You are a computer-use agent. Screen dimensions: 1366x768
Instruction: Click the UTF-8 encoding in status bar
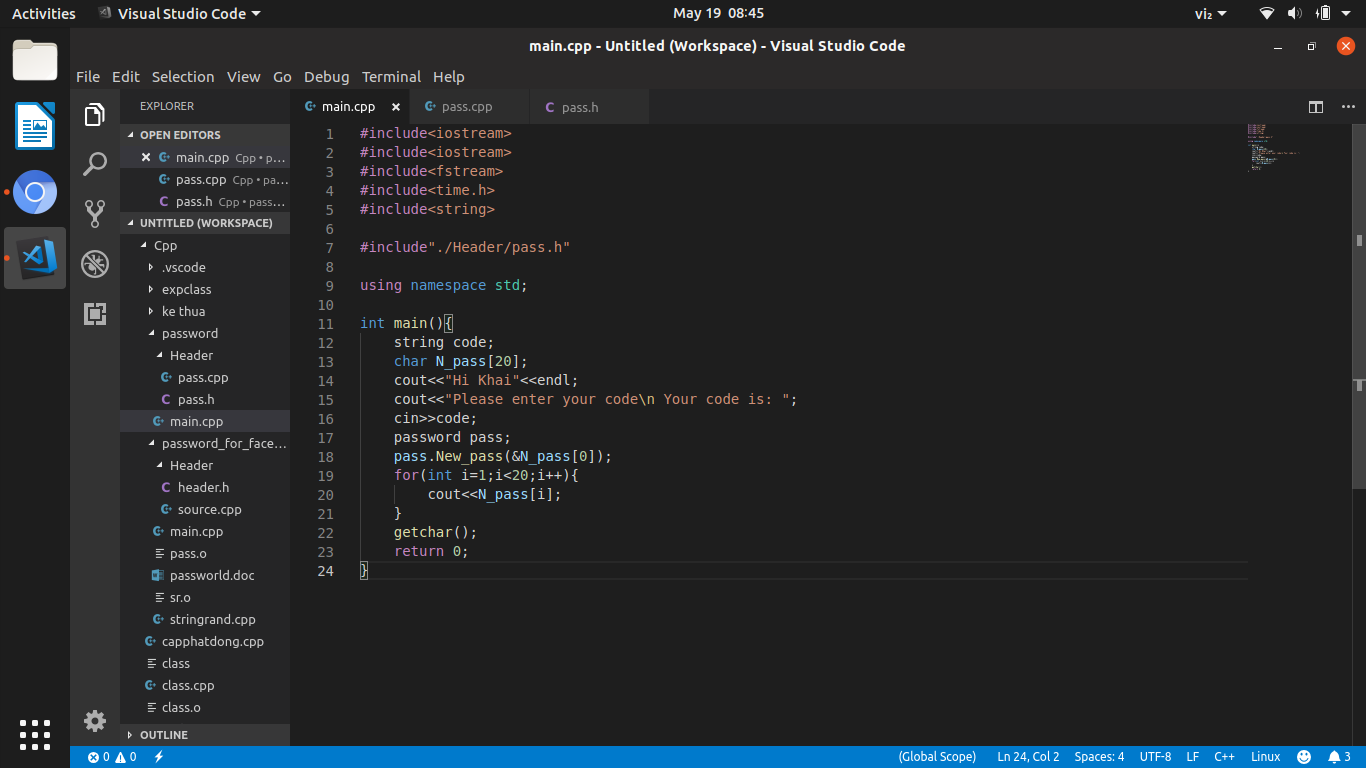pos(1155,757)
